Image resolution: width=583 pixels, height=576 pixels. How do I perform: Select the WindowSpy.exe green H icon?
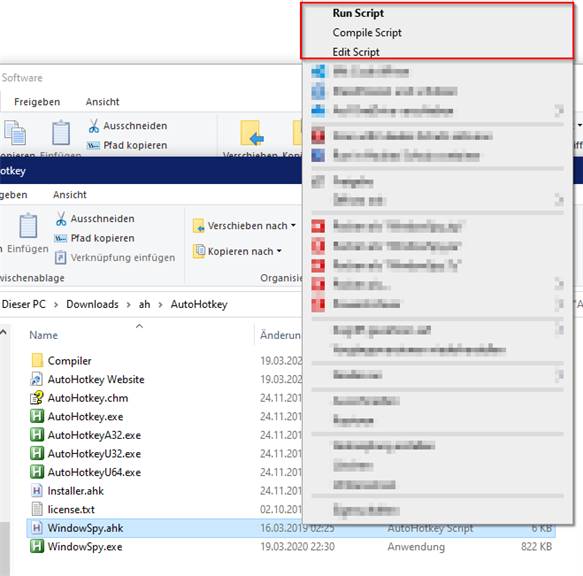point(37,546)
